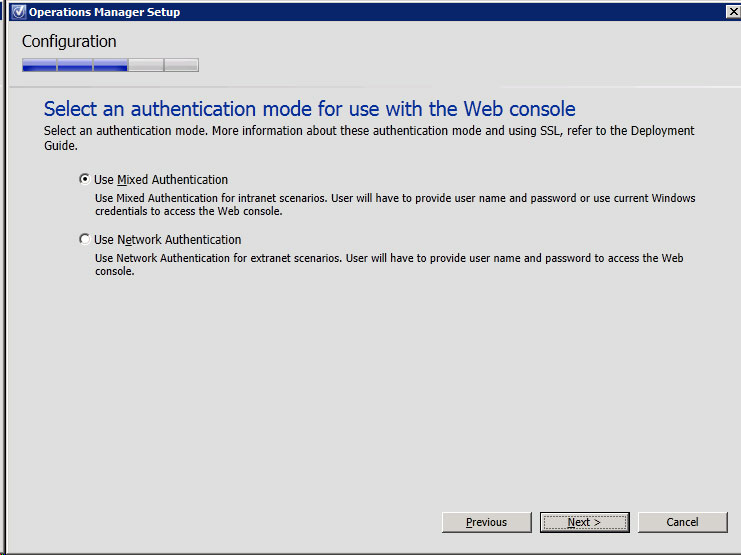Select the Use Network Authentication radio button
Image resolution: width=741 pixels, height=555 pixels.
pyautogui.click(x=84, y=240)
